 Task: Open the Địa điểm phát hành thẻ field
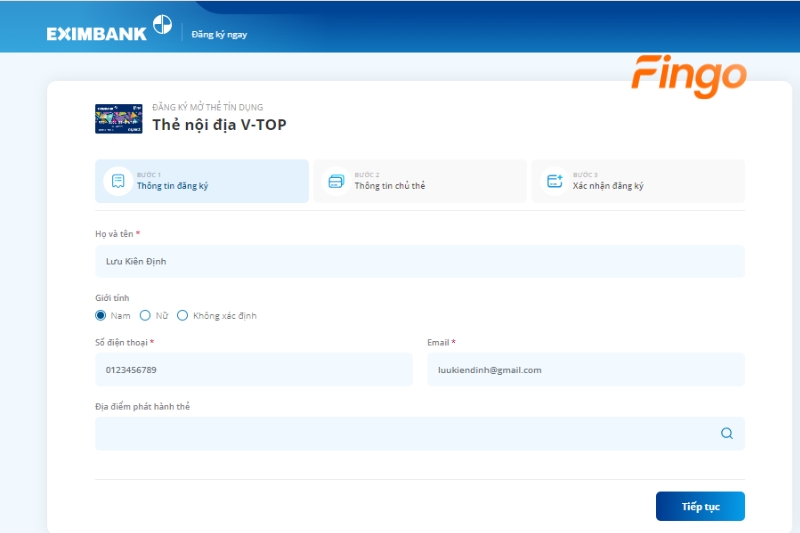click(x=420, y=434)
